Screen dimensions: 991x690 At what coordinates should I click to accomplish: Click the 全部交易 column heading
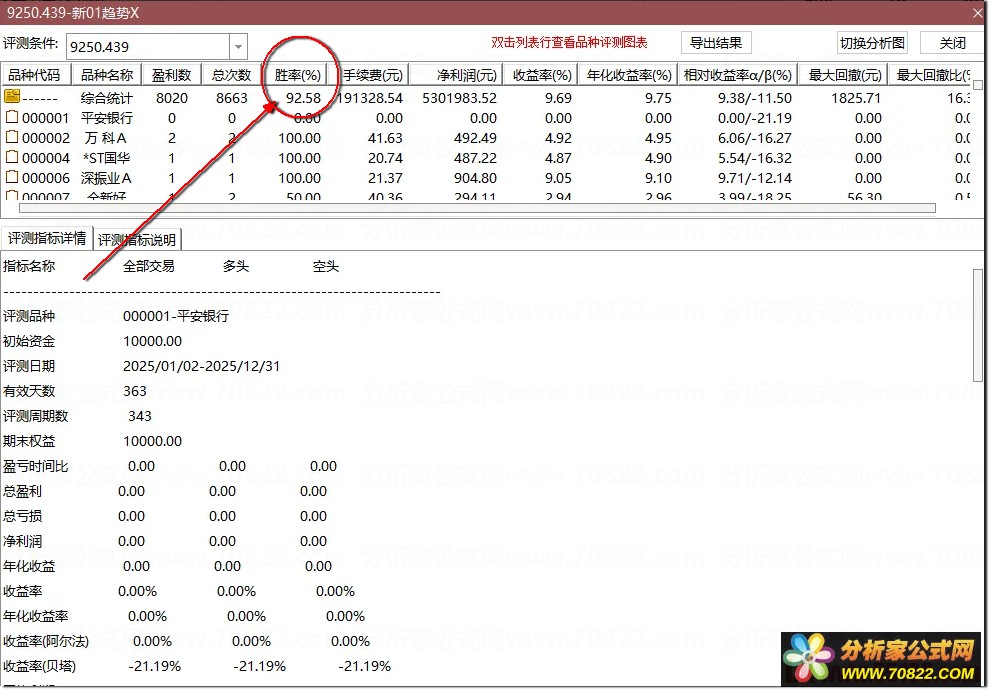tap(149, 266)
